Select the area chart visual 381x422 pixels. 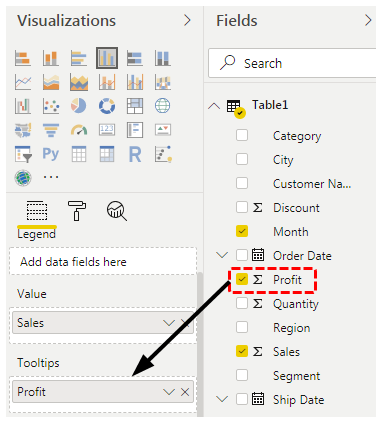pos(51,82)
